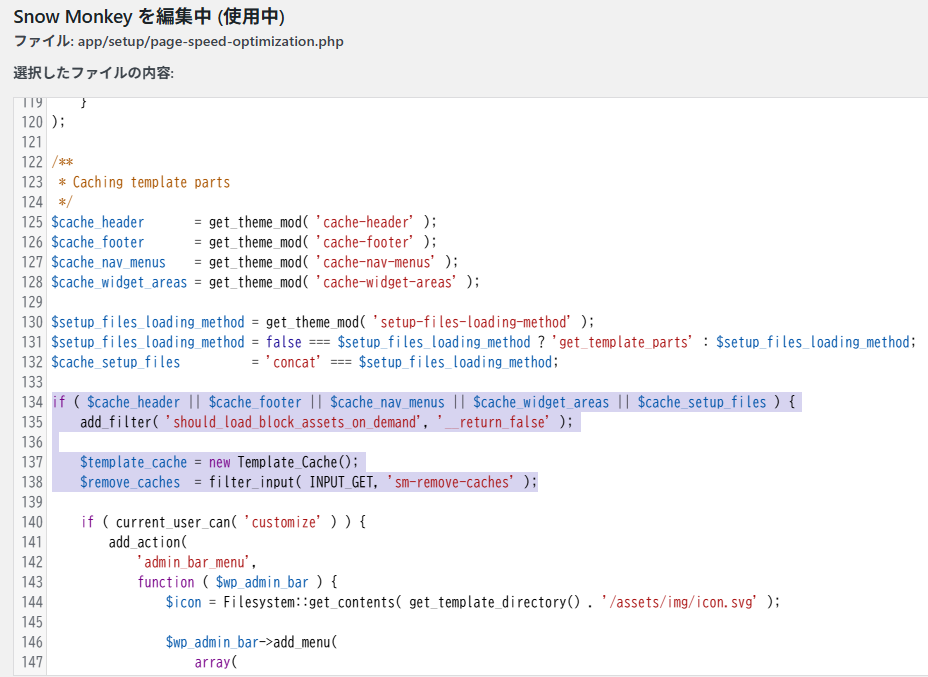Click line number 140 in the gutter

coord(32,522)
